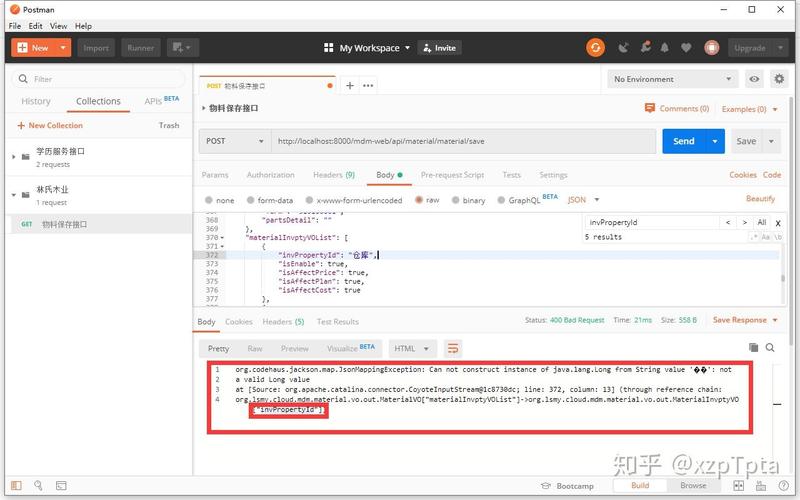Open the user avatar menu
This screenshot has width=800, height=500.
[711, 48]
